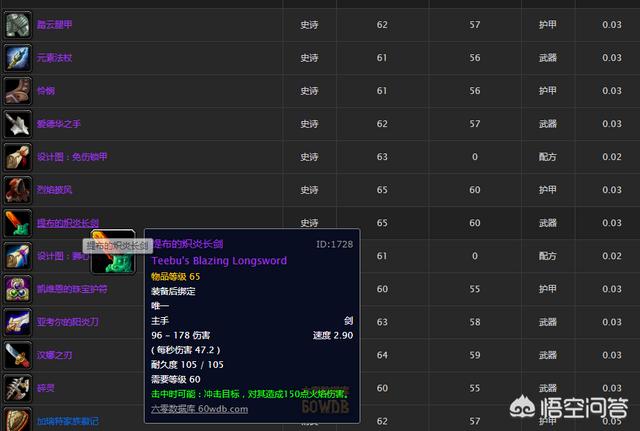Click the brown leather boots icon
Viewport: 640px width, 431px height.
(x=18, y=91)
